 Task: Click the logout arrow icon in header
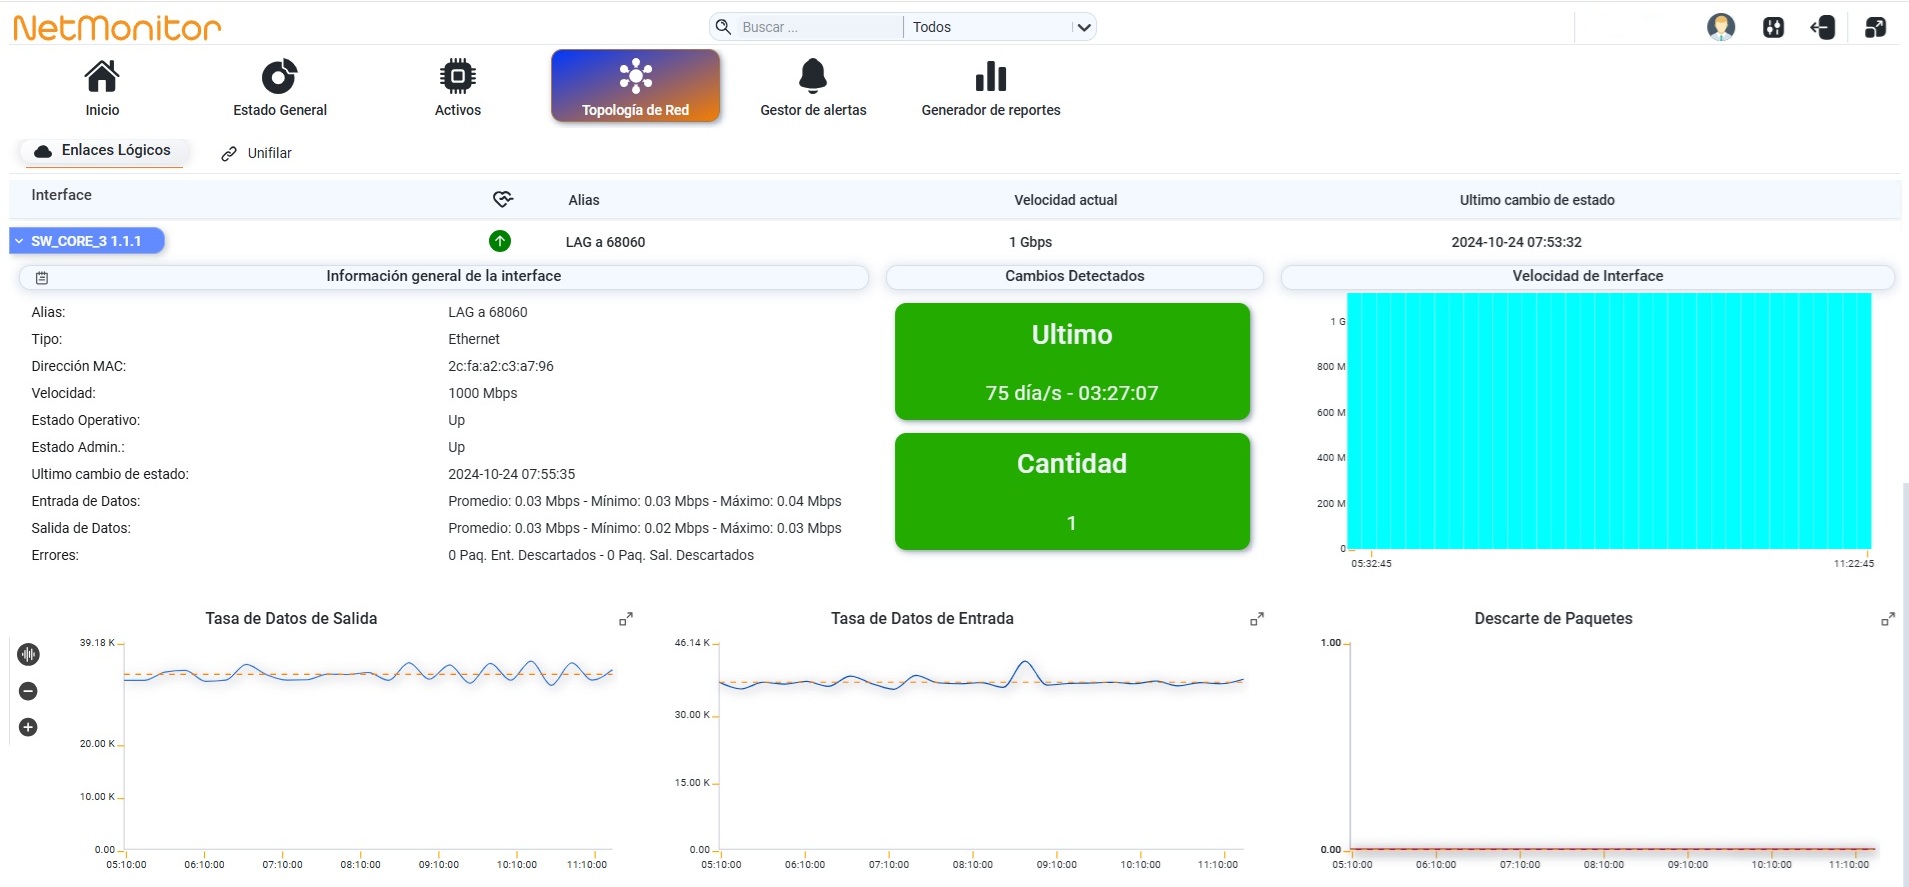[1823, 27]
